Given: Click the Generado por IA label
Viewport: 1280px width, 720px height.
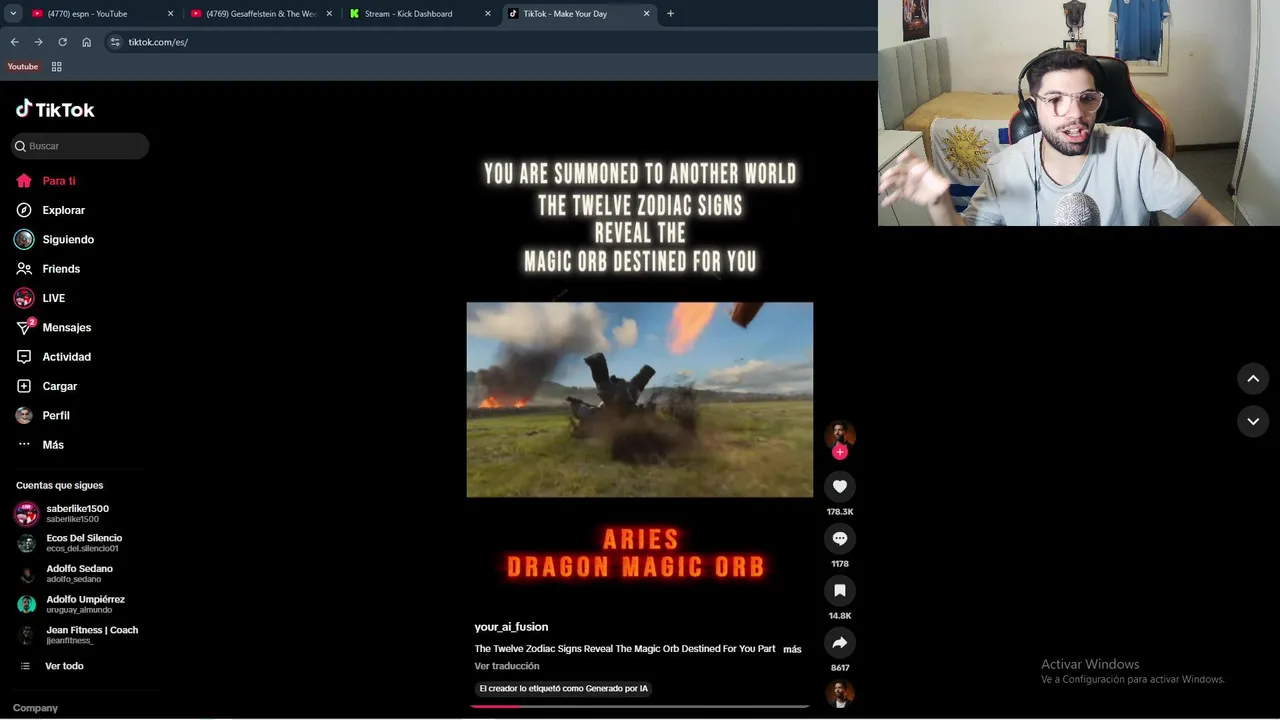Looking at the screenshot, I should 564,688.
